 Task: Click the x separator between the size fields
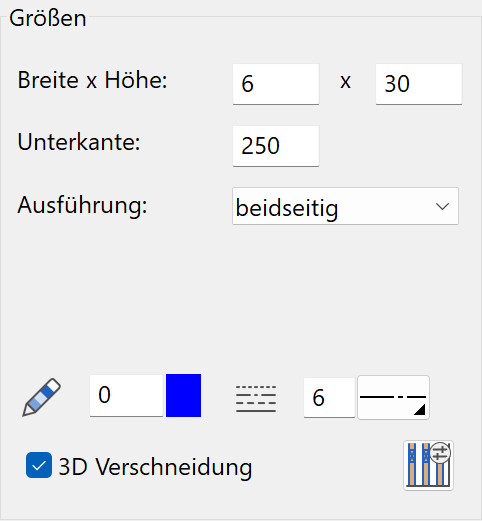(x=346, y=82)
